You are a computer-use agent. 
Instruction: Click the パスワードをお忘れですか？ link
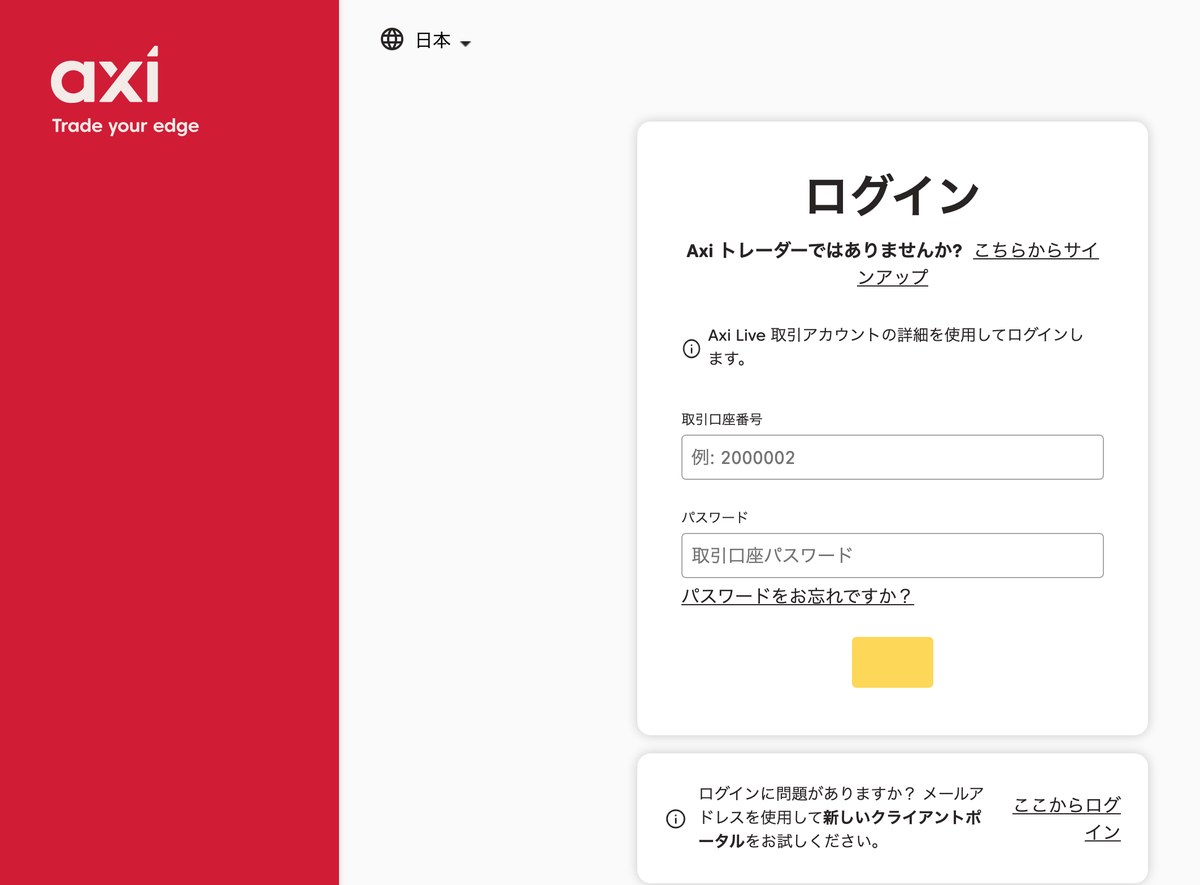tap(797, 596)
